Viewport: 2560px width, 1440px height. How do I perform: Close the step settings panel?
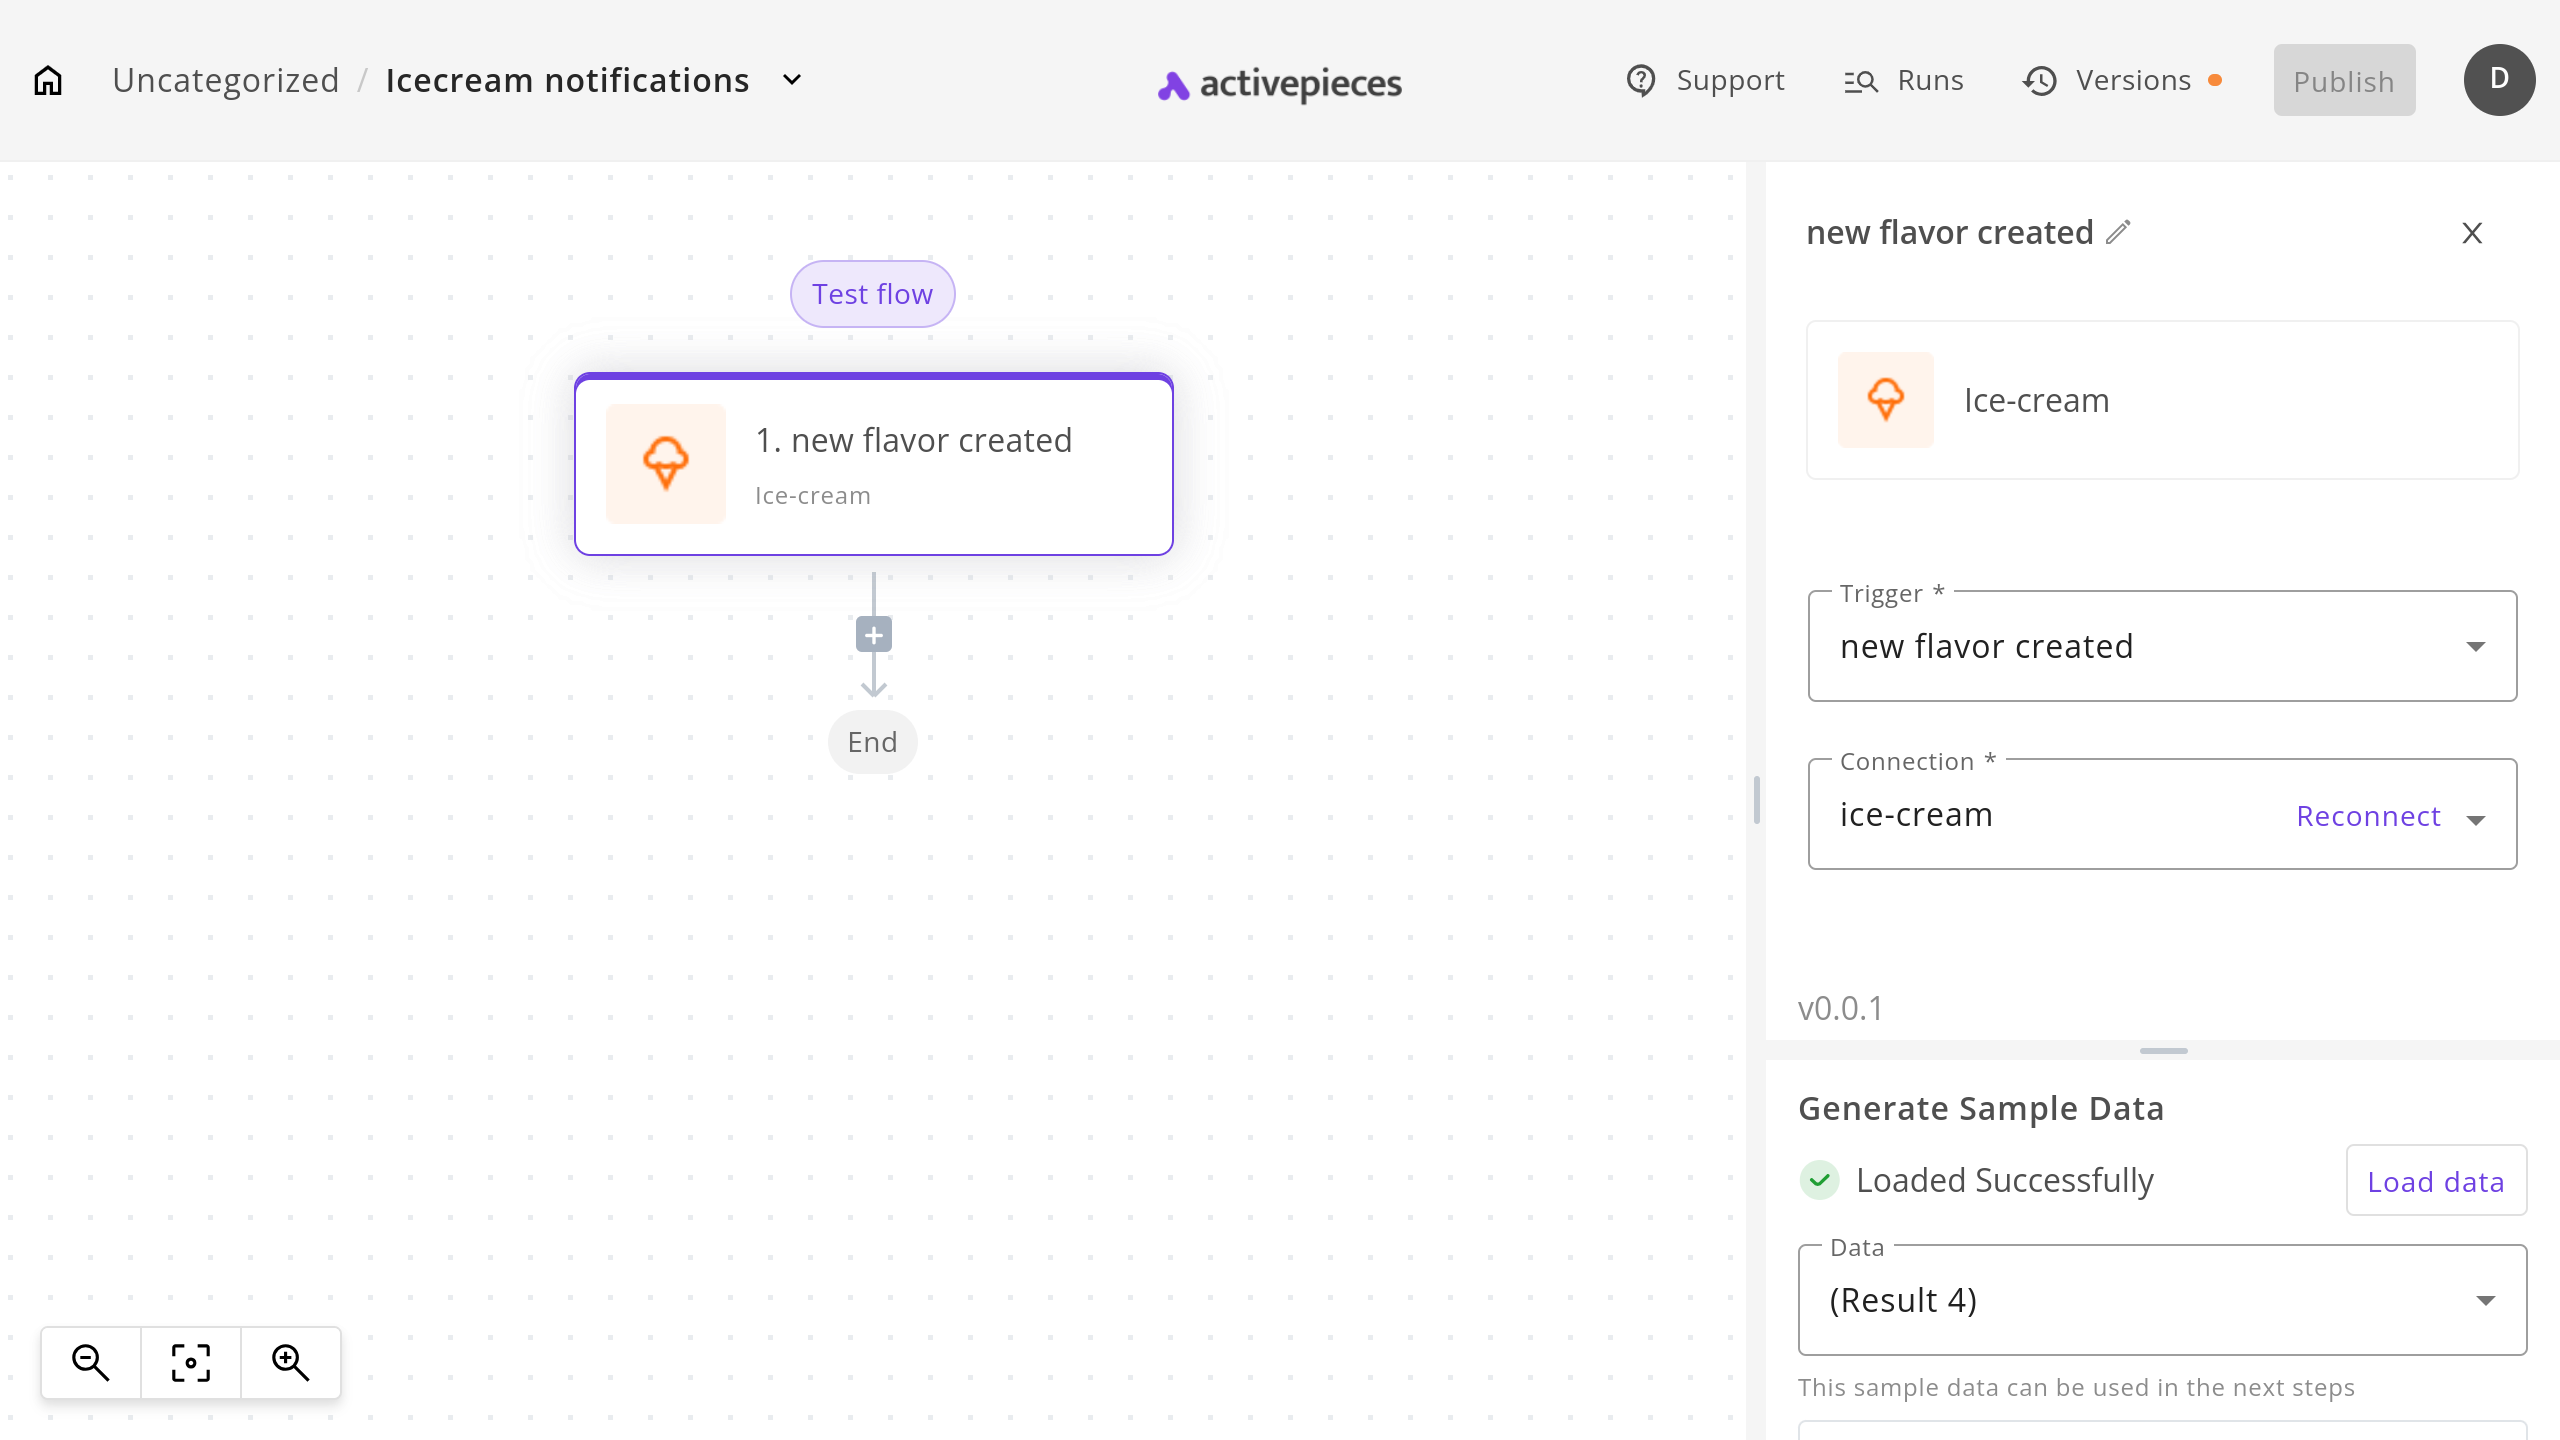pyautogui.click(x=2472, y=233)
